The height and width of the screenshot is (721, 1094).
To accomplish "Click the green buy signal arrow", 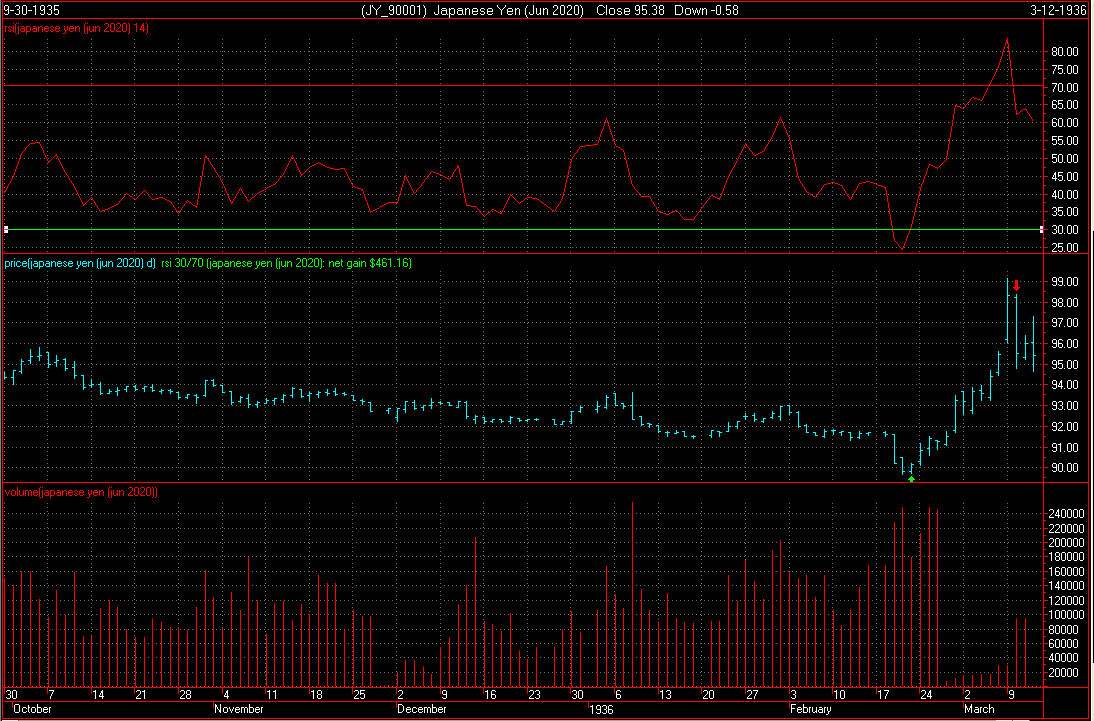I will 911,479.
